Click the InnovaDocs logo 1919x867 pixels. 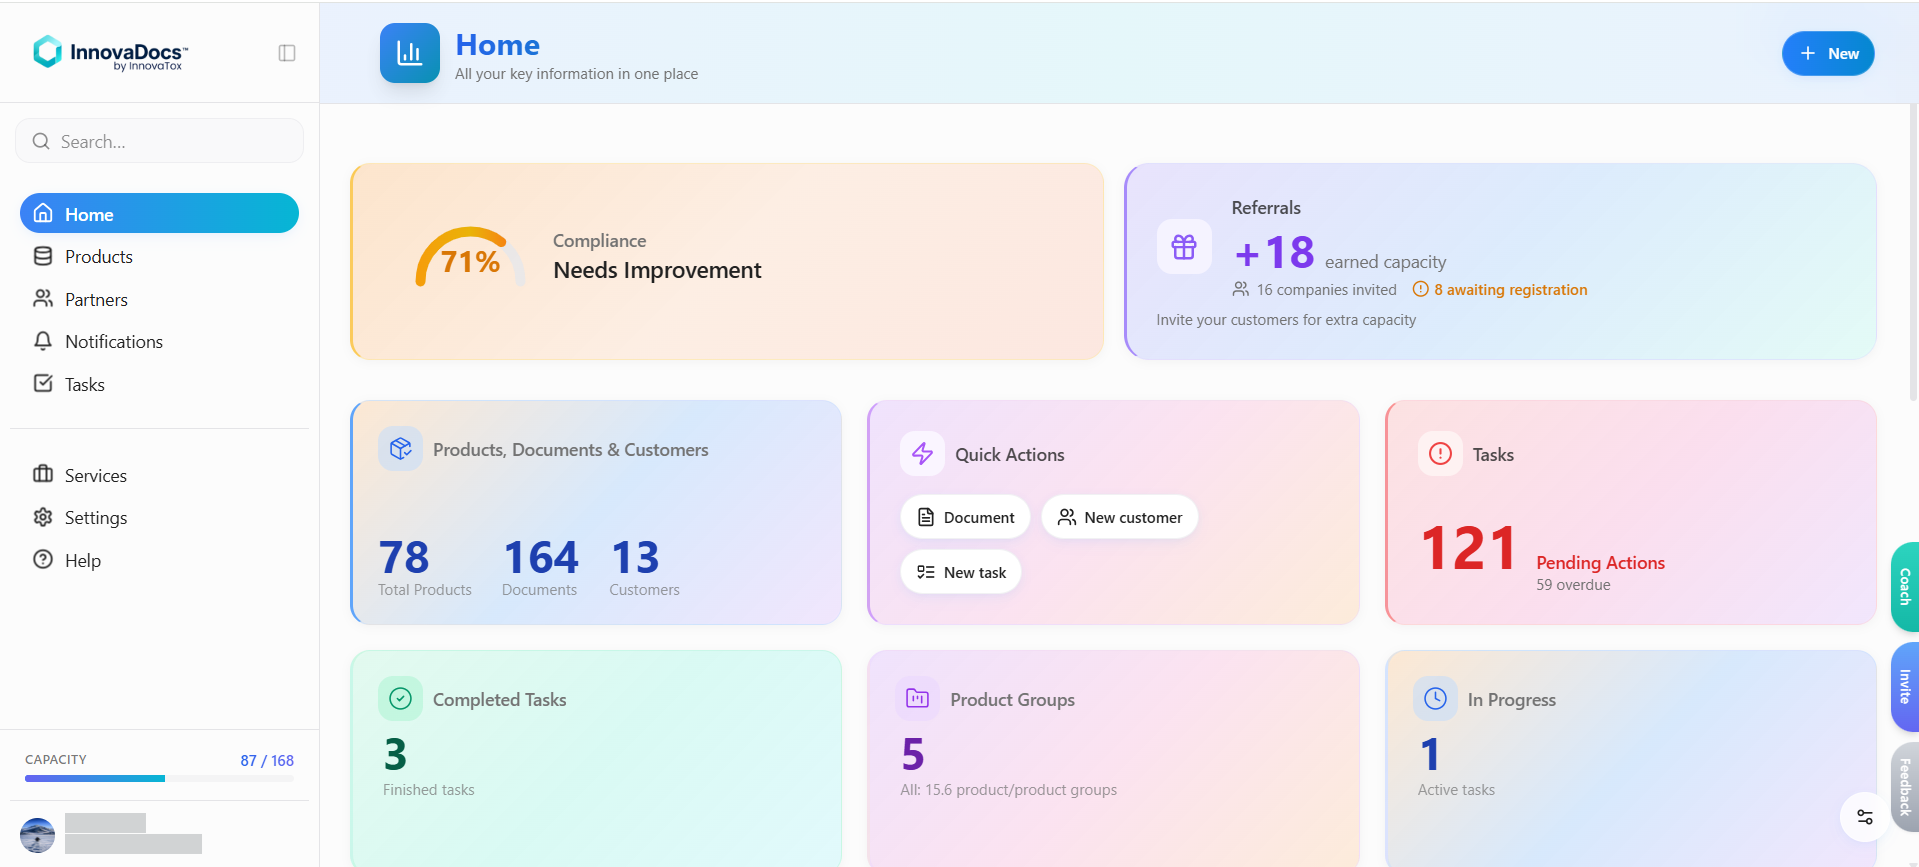tap(111, 53)
